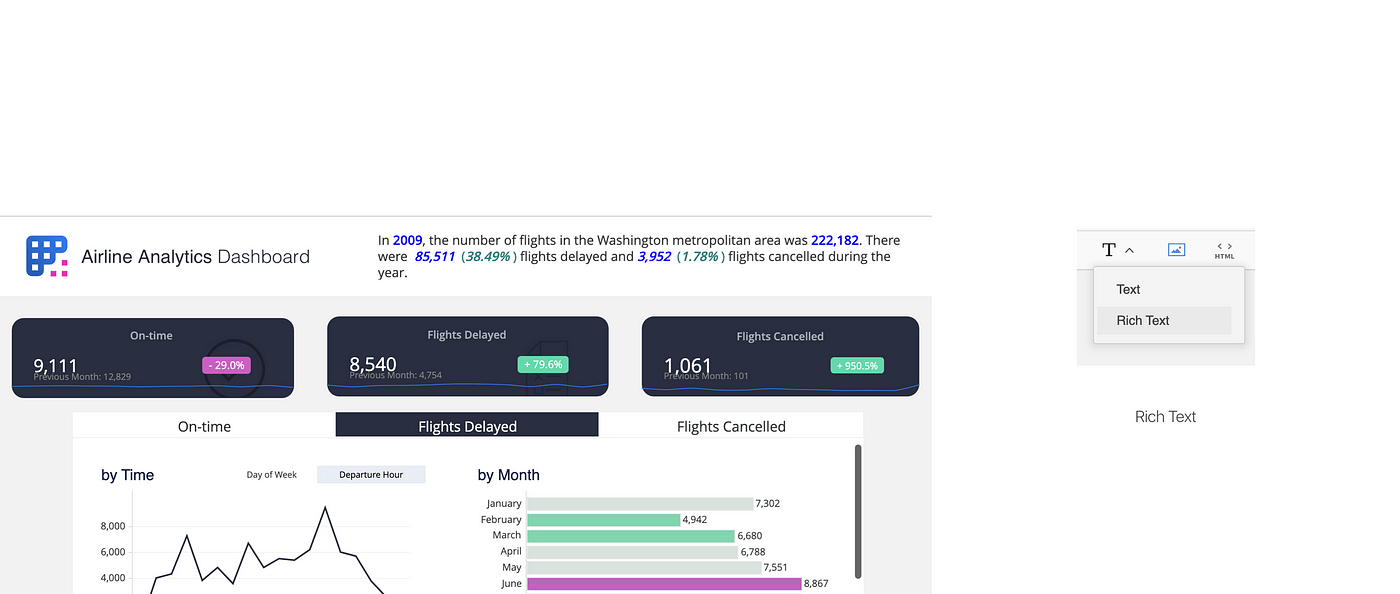This screenshot has width=1400, height=594.
Task: Click the dashboard vertical scrollbar
Action: click(x=857, y=510)
